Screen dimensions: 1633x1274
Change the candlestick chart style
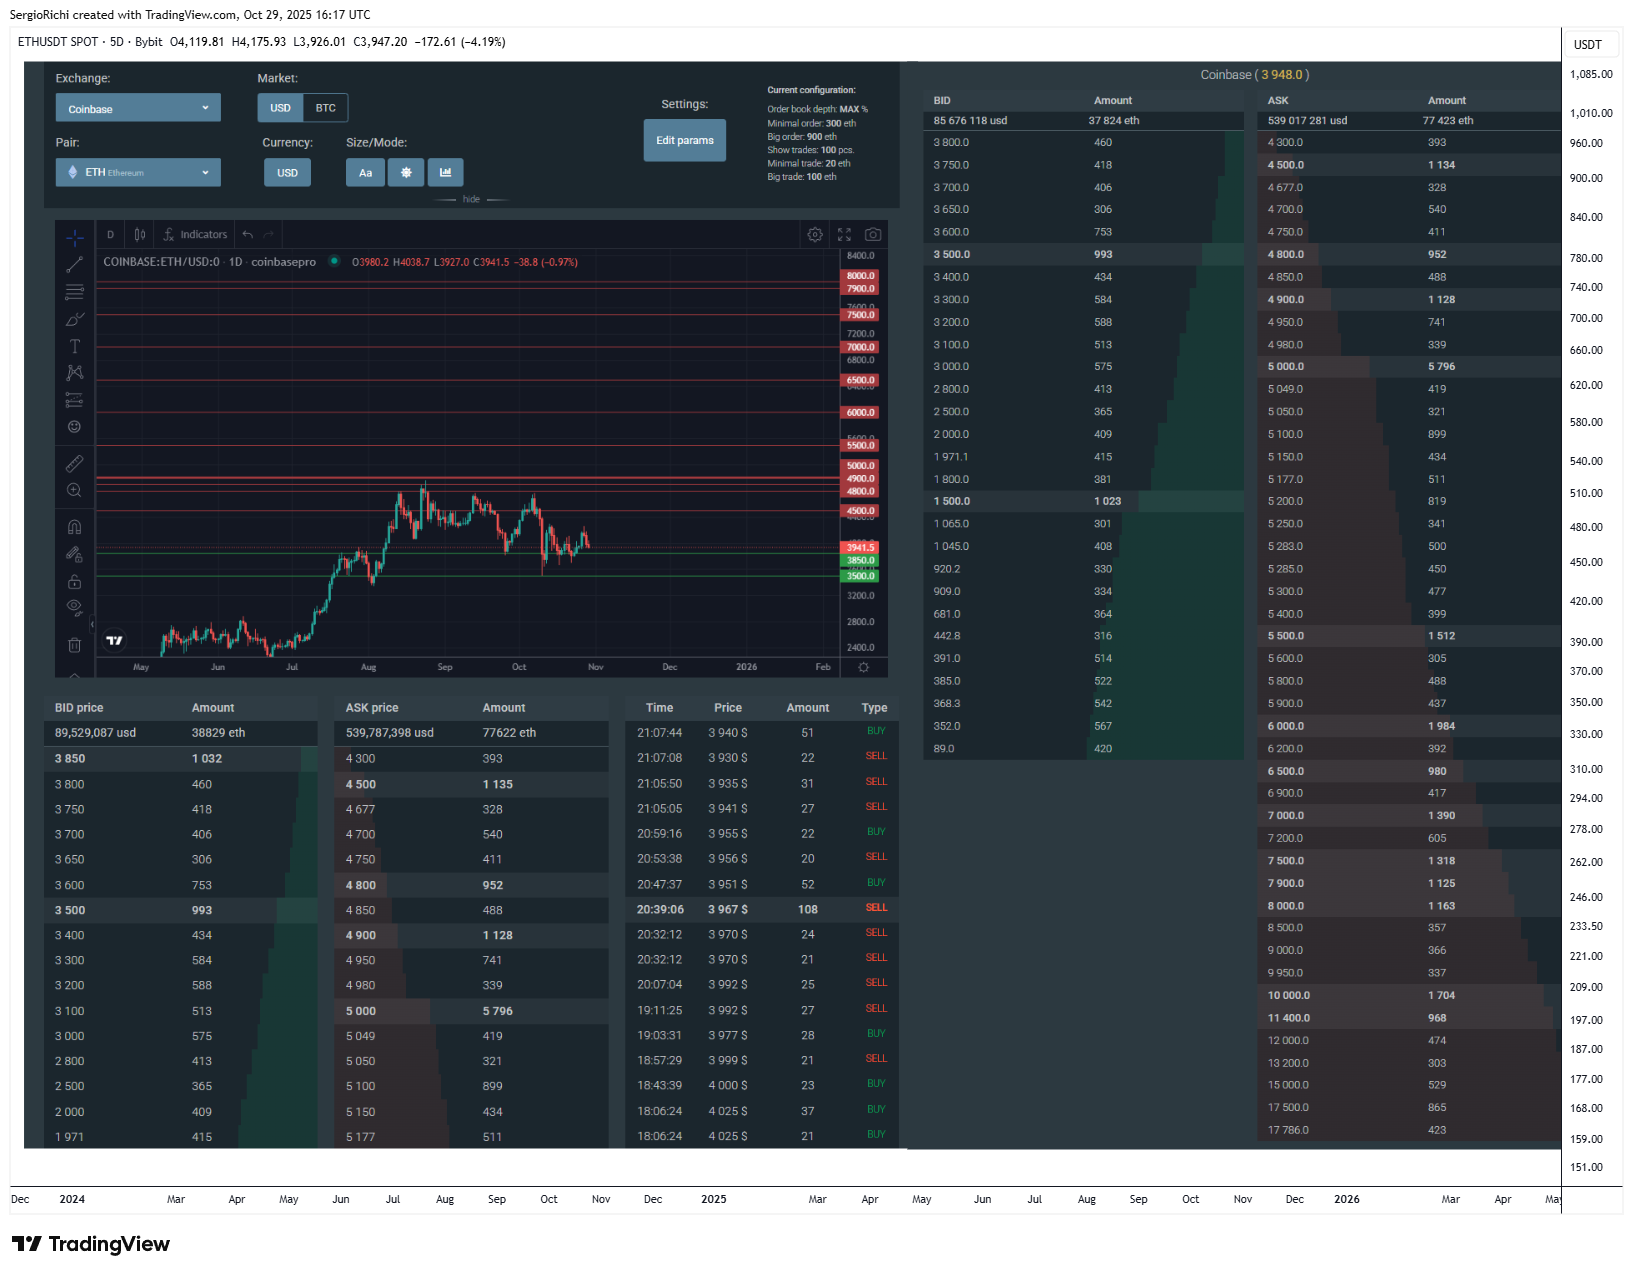click(x=140, y=234)
